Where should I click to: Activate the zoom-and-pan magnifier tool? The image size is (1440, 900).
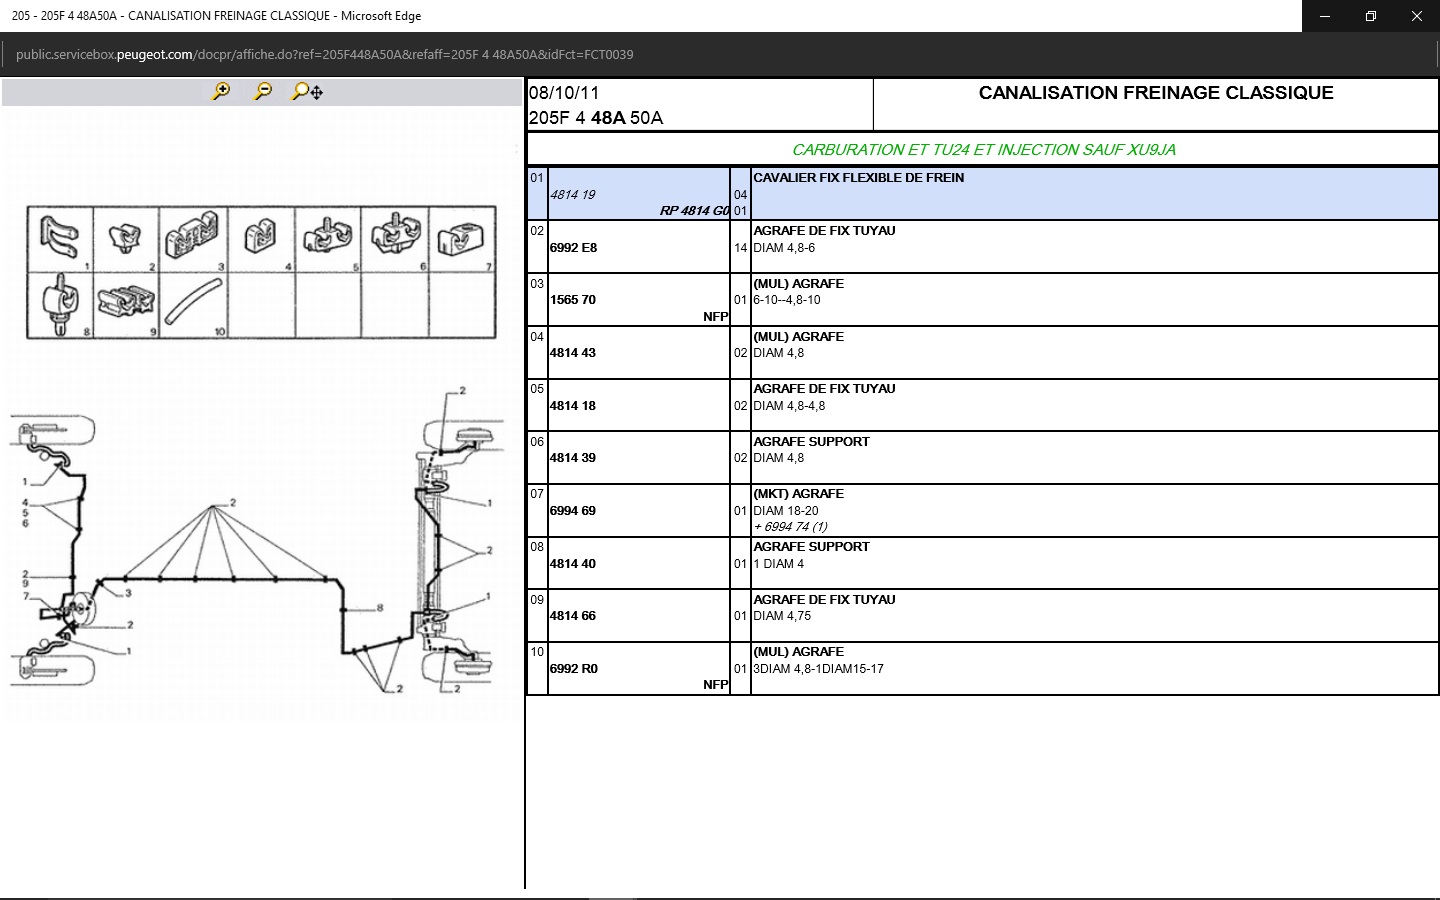click(x=307, y=92)
